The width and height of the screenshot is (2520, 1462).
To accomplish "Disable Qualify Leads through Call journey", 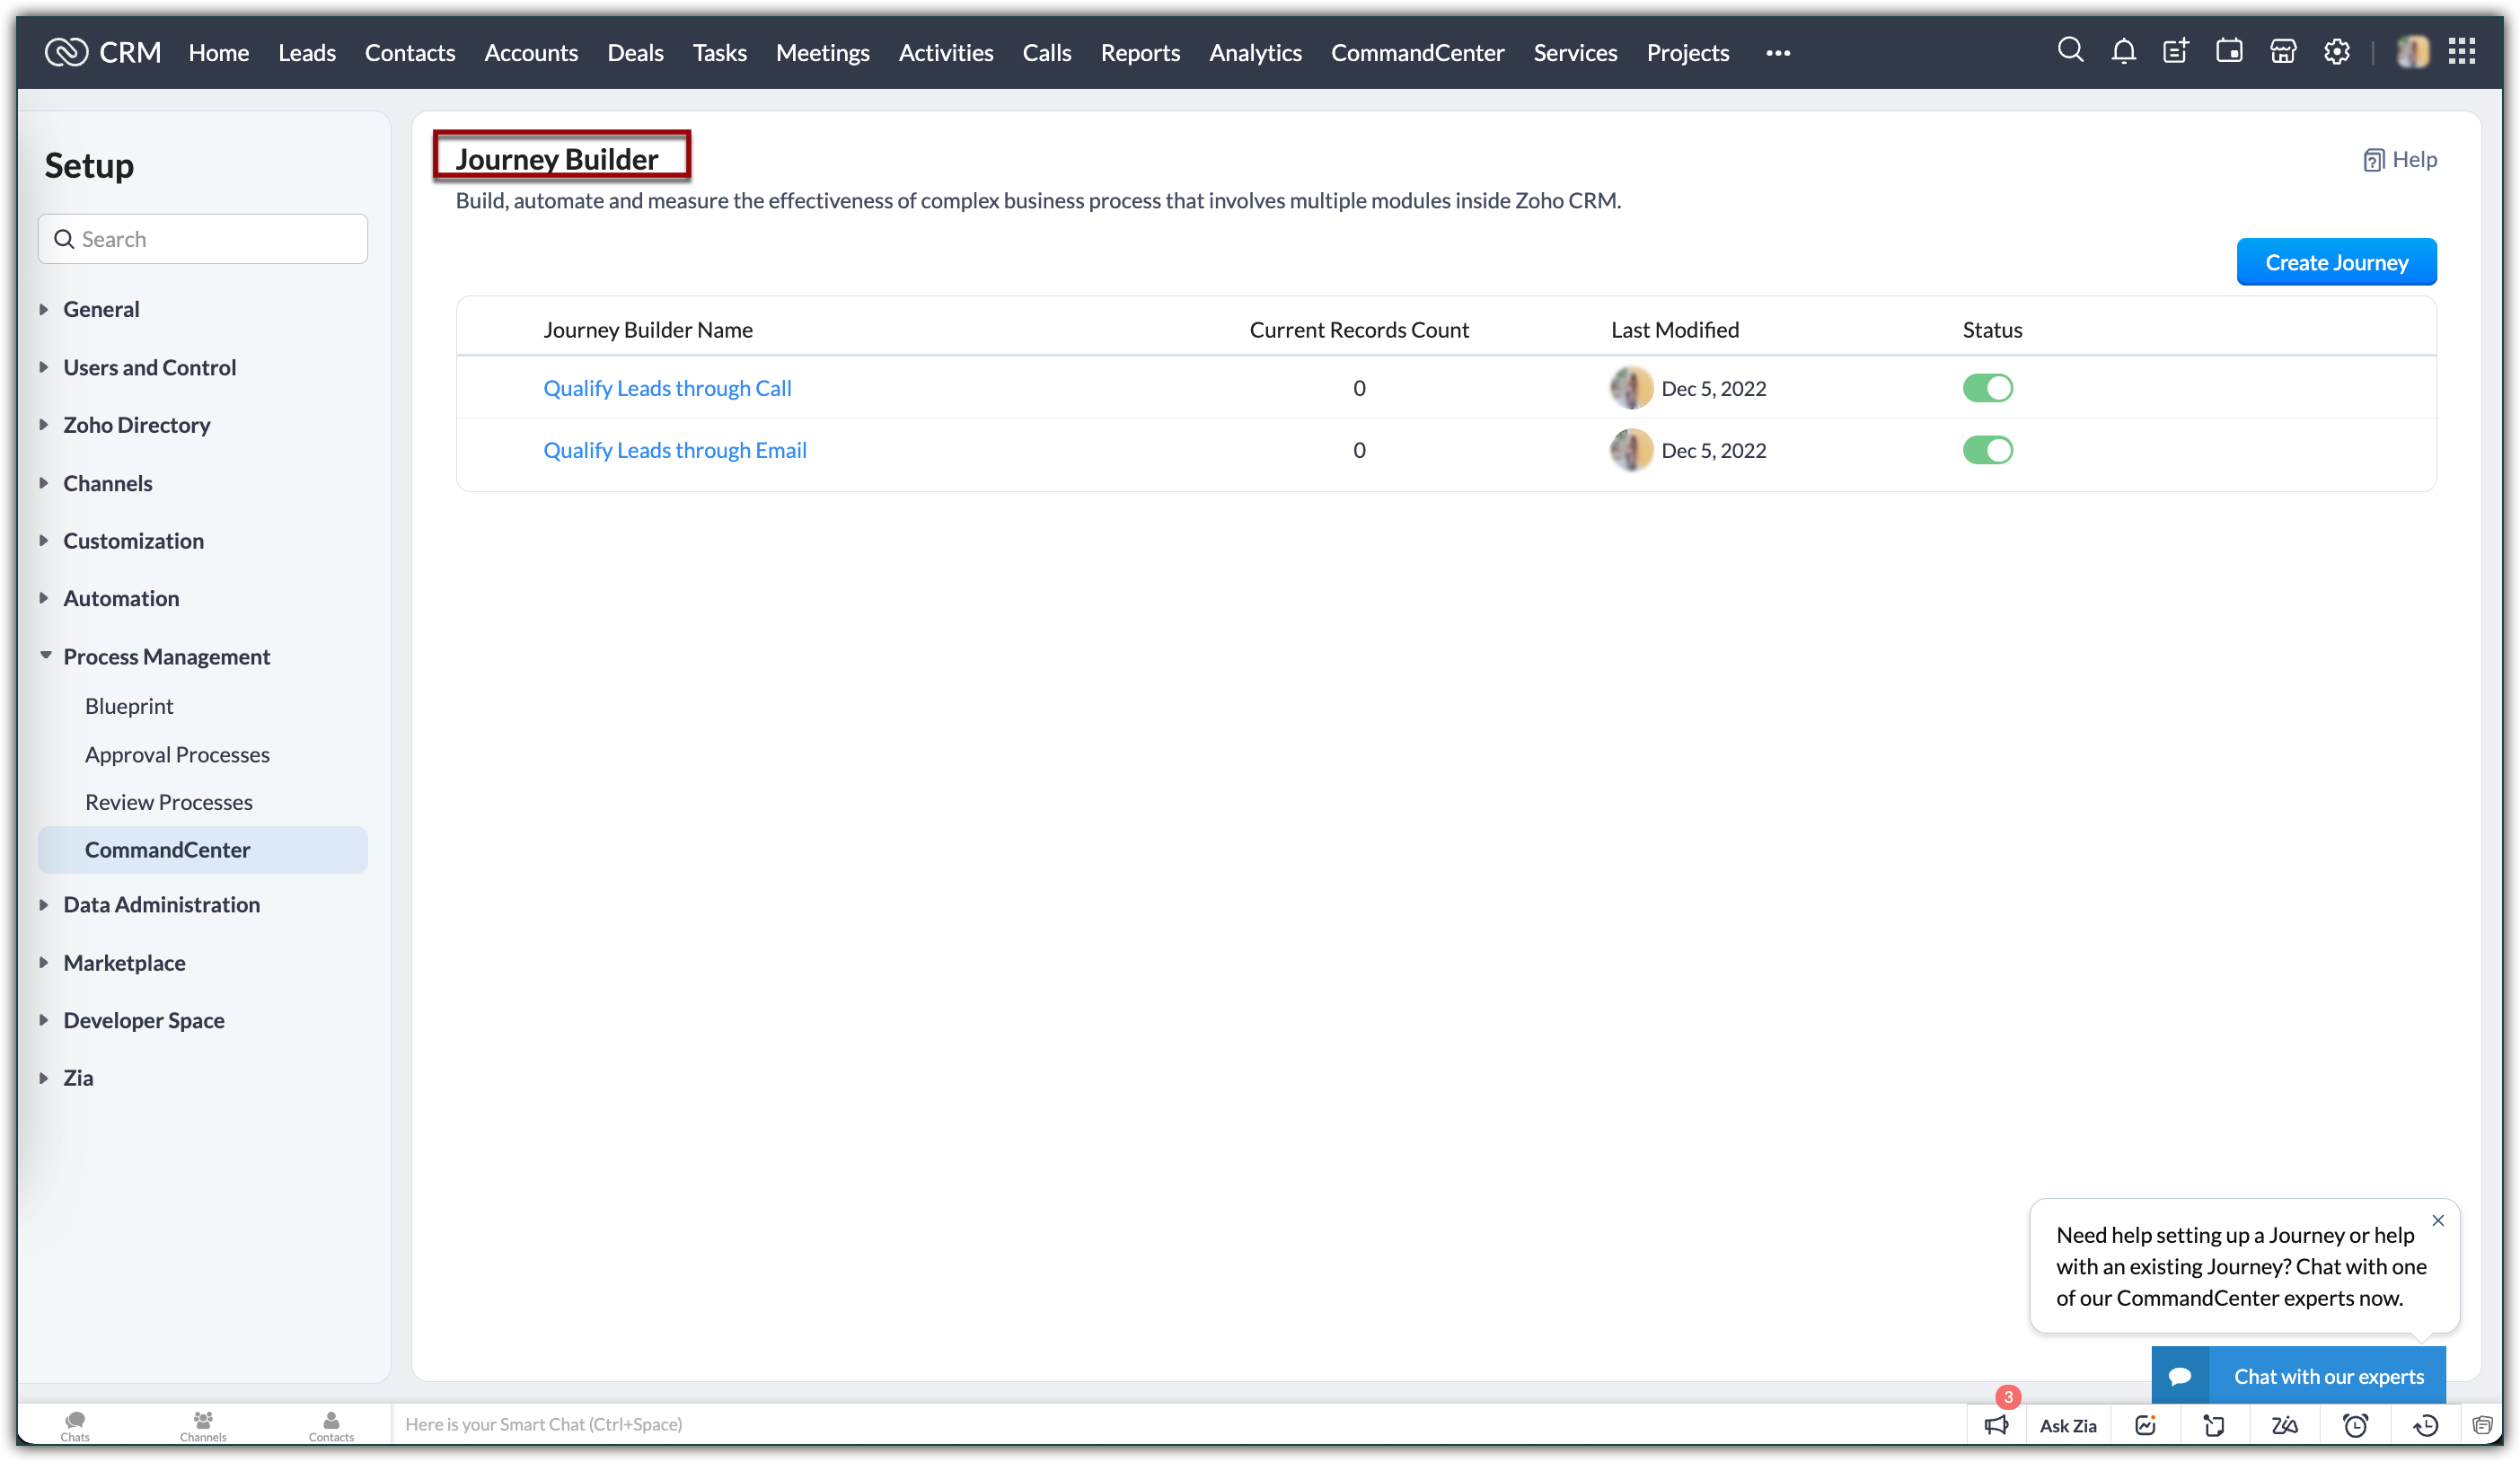I will pos(1987,388).
